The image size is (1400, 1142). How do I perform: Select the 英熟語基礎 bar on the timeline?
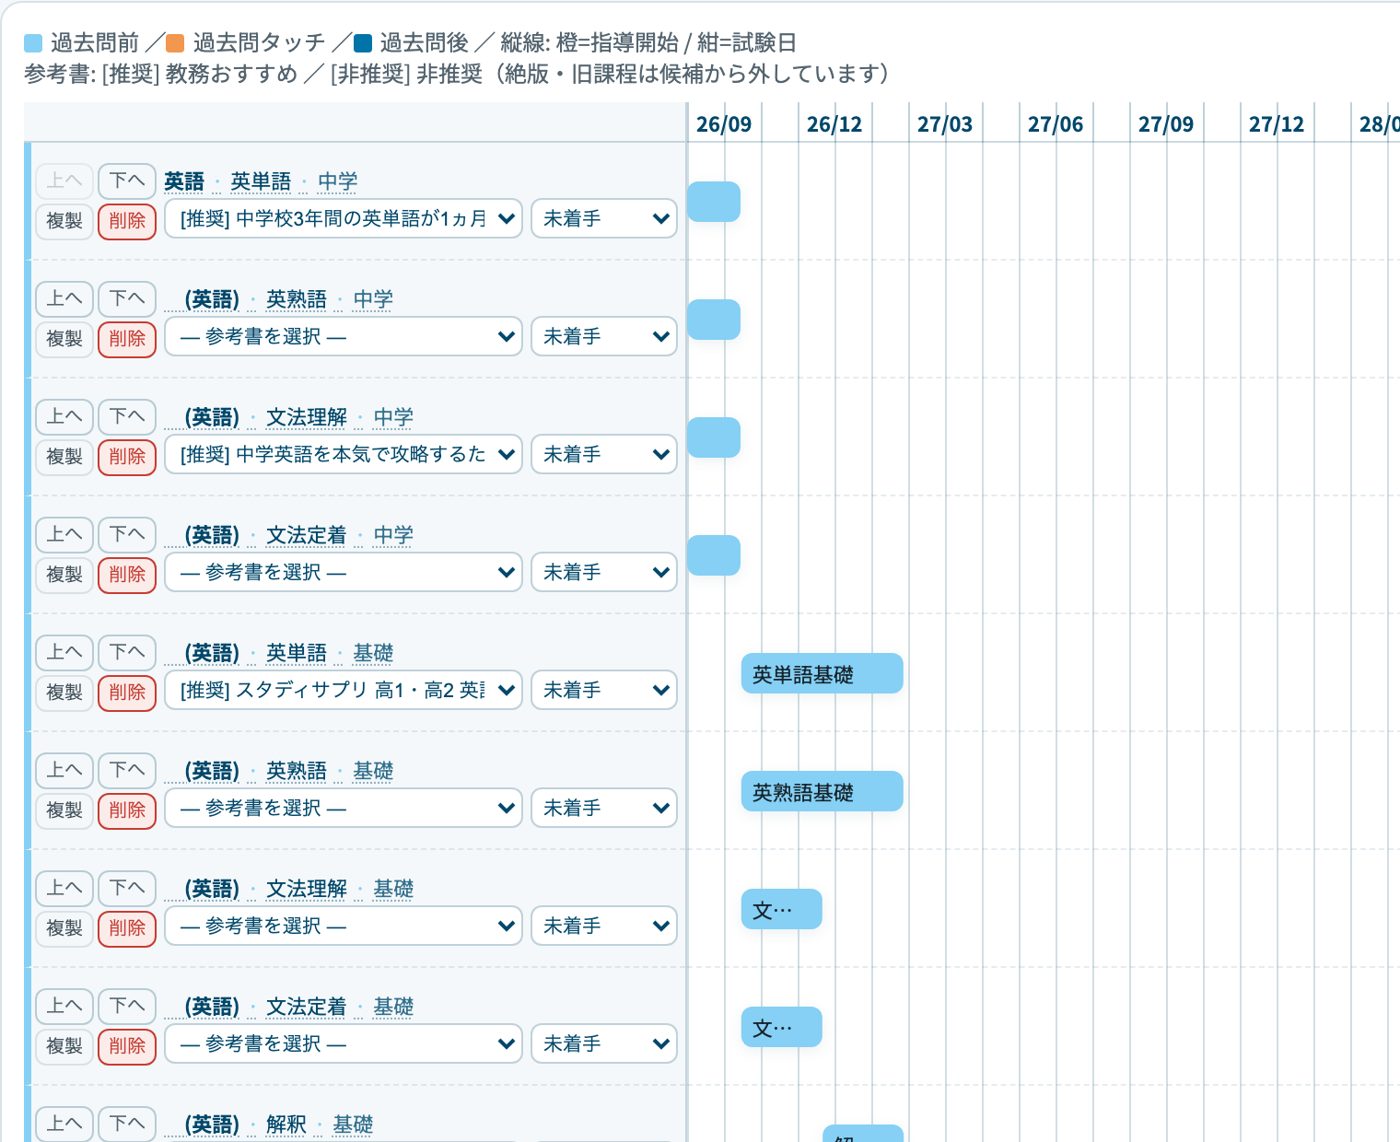coord(822,792)
